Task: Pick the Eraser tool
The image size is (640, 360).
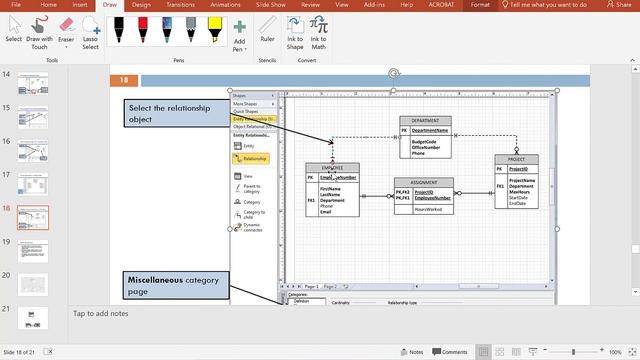Action: 66,29
